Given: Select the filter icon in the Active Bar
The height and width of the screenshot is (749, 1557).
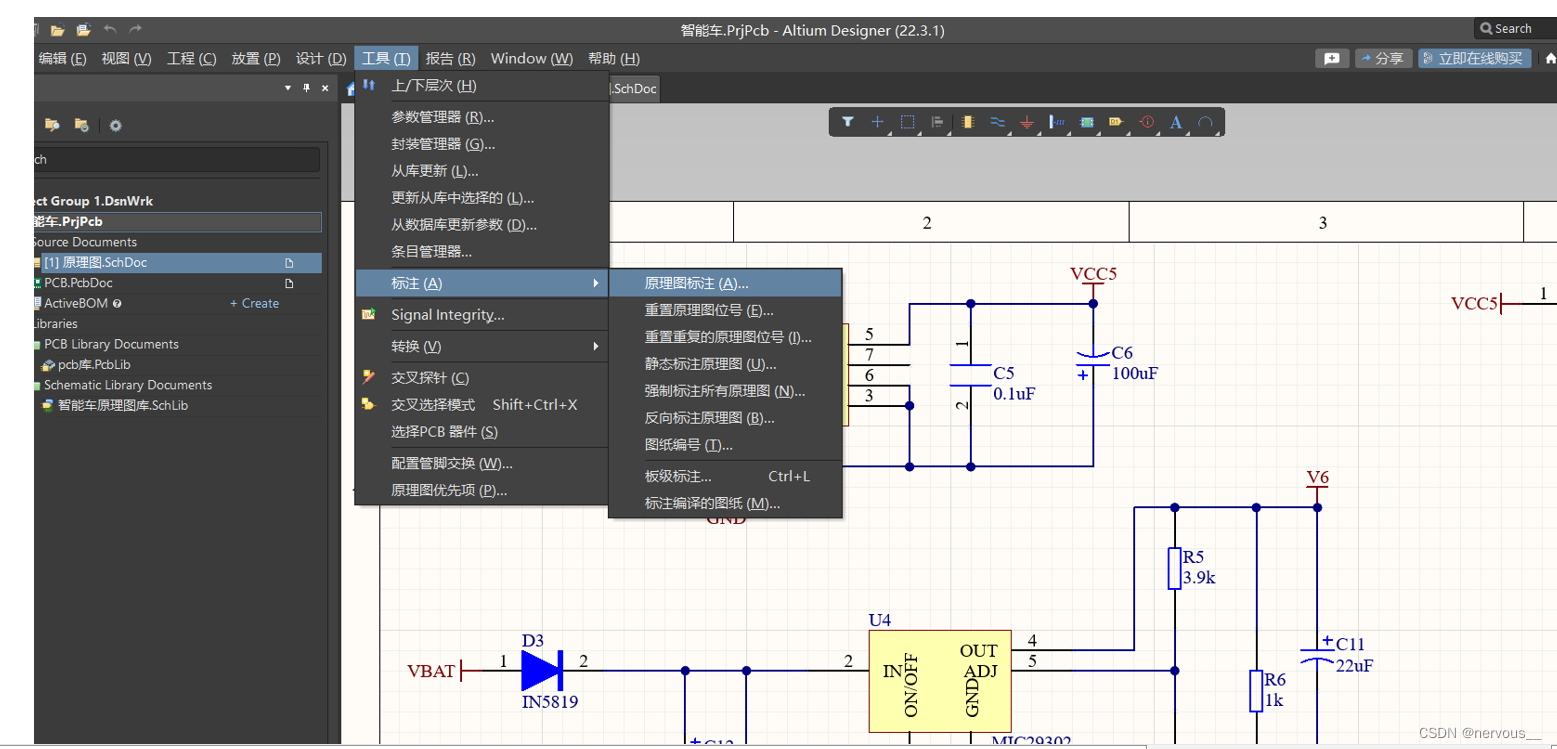Looking at the screenshot, I should click(848, 122).
